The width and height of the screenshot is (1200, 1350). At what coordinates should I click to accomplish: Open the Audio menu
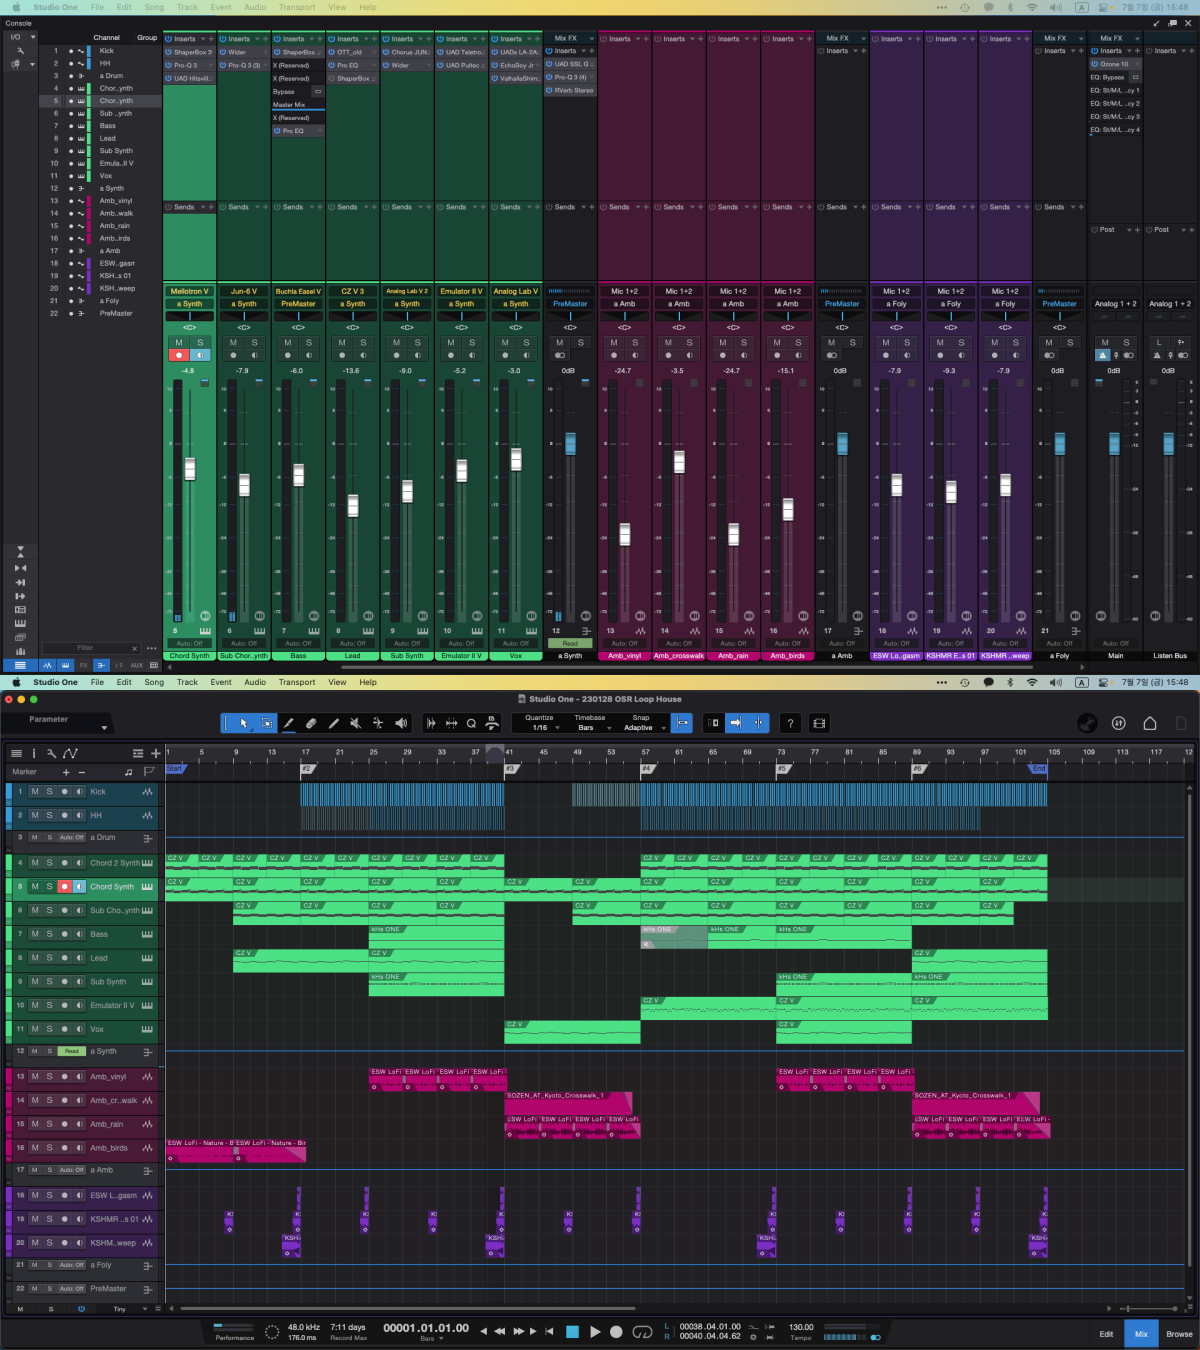tap(255, 682)
